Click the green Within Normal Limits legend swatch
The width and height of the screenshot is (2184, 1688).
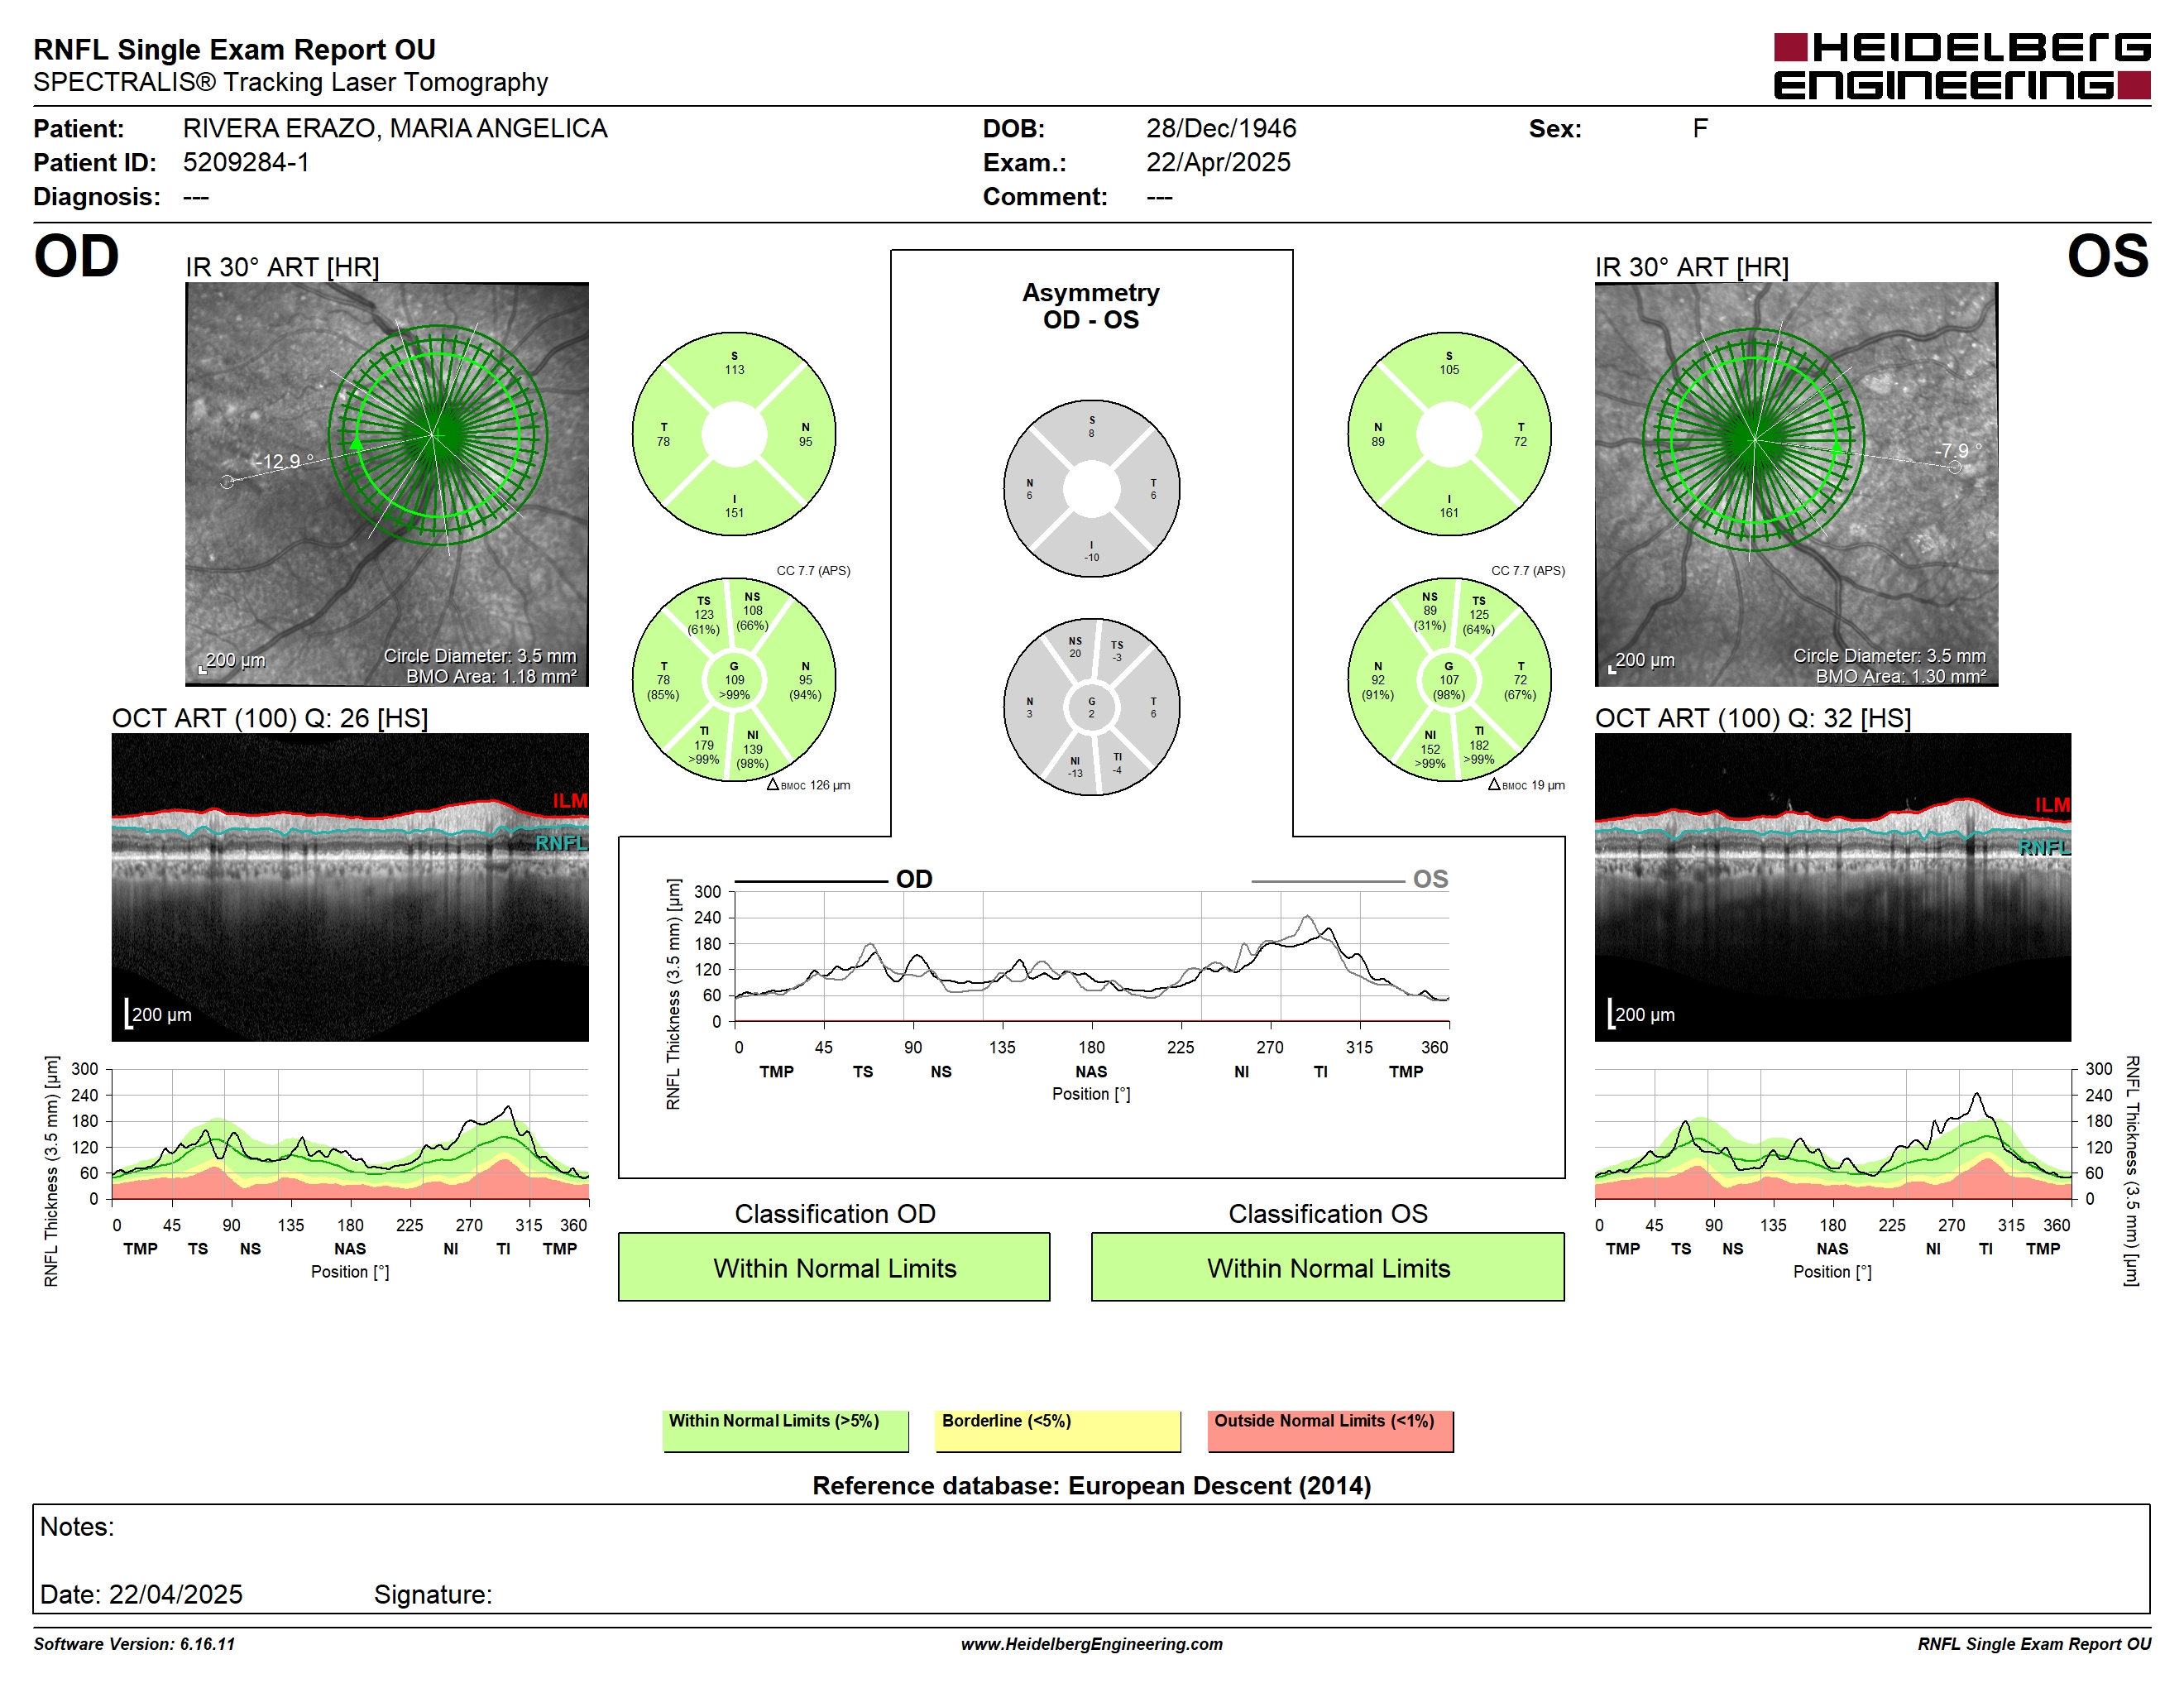tap(786, 1431)
